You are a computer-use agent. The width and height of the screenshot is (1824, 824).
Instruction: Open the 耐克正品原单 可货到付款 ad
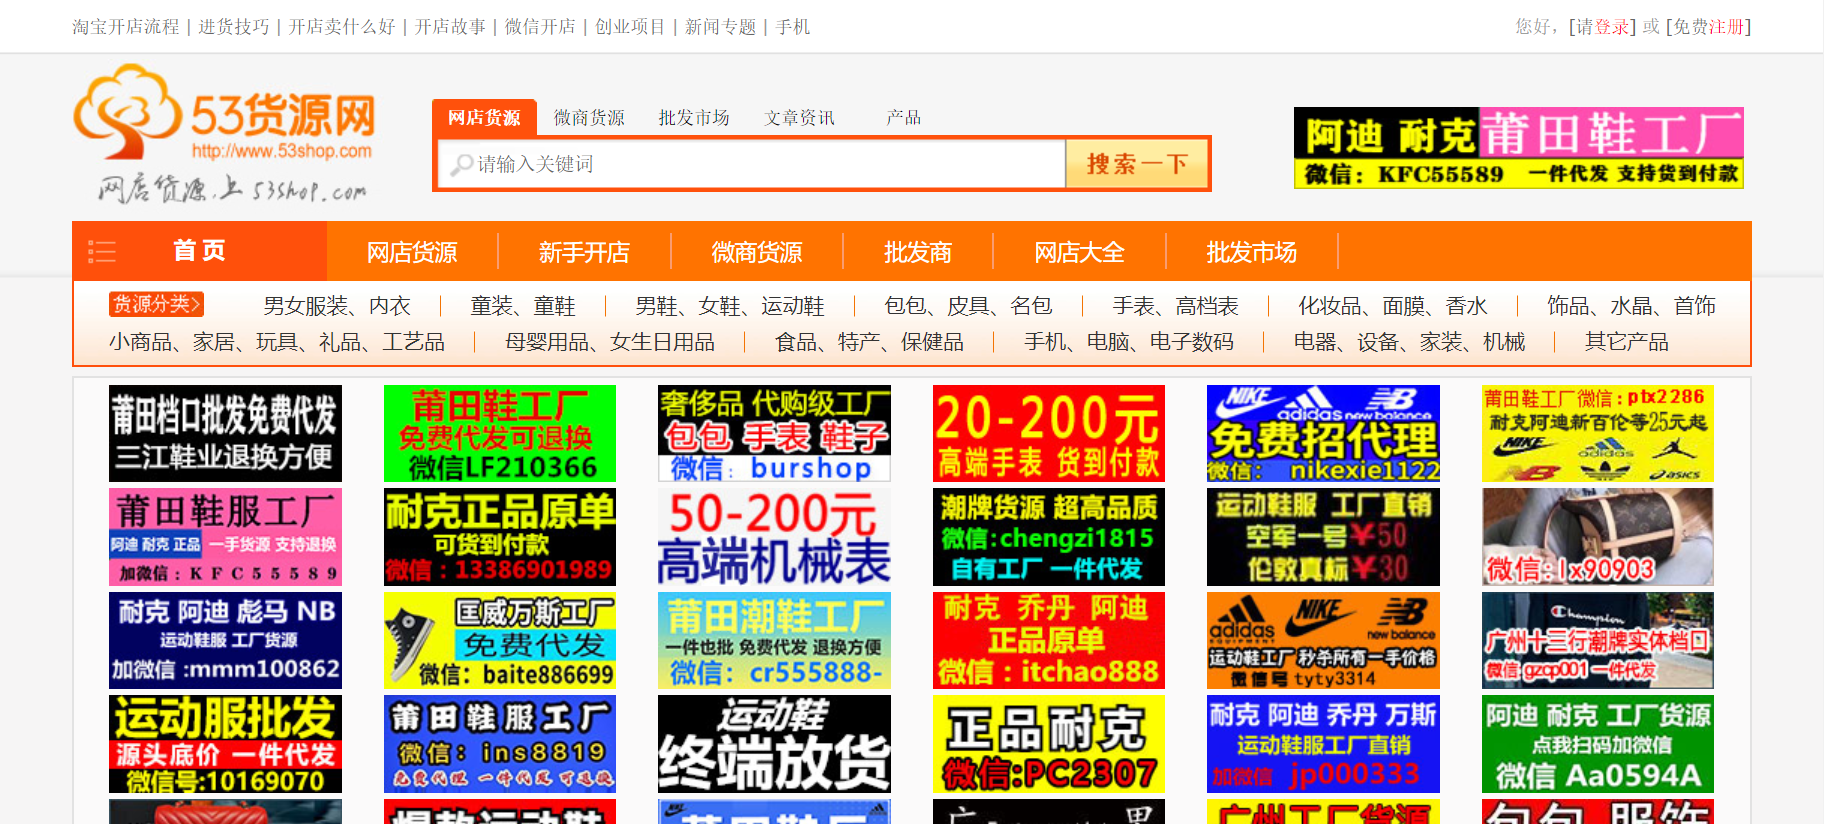500,537
